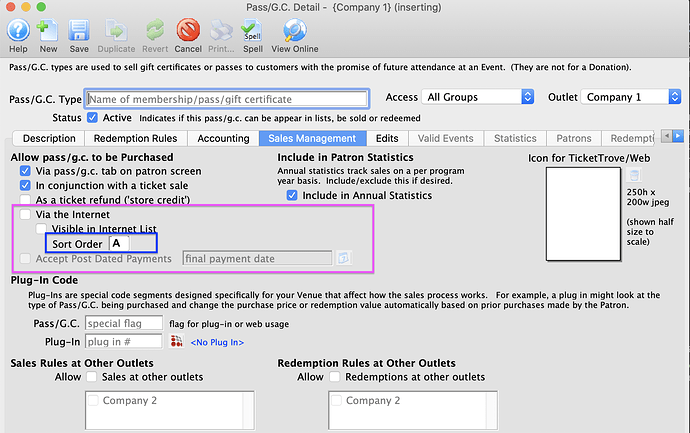Click the New record icon
This screenshot has width=690, height=433.
[48, 31]
